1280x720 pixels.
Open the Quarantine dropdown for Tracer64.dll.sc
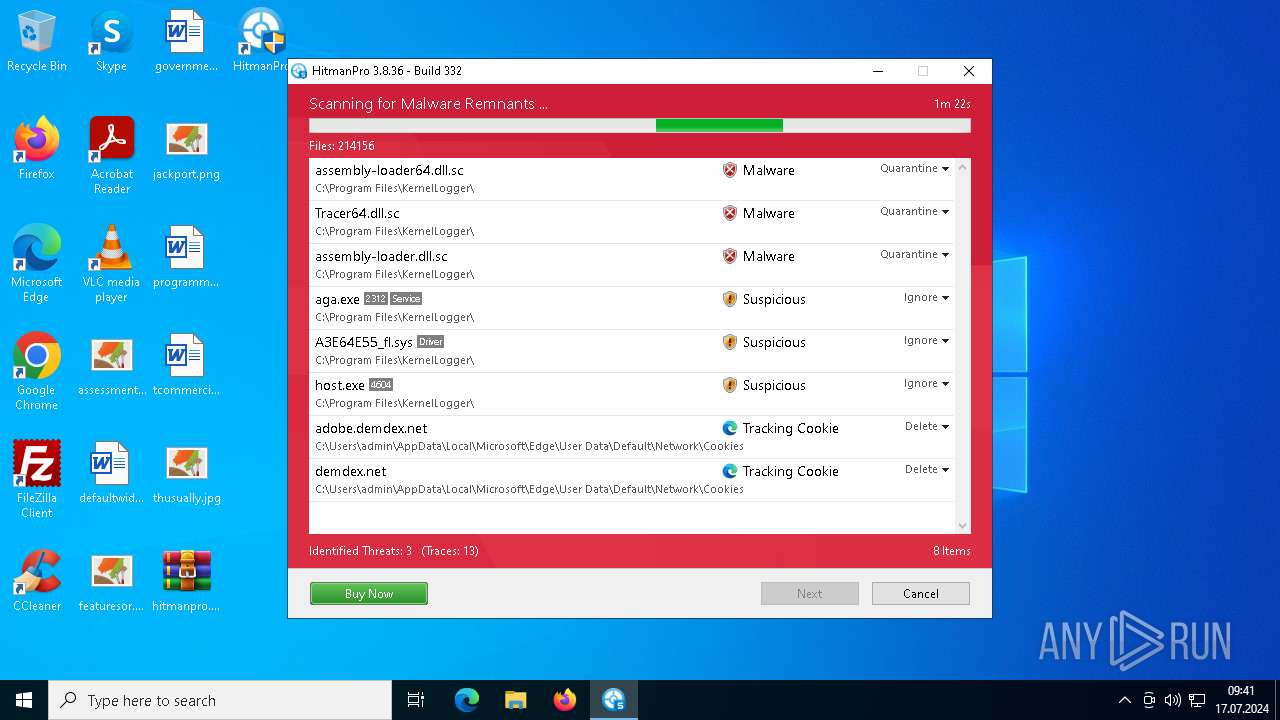click(x=914, y=212)
